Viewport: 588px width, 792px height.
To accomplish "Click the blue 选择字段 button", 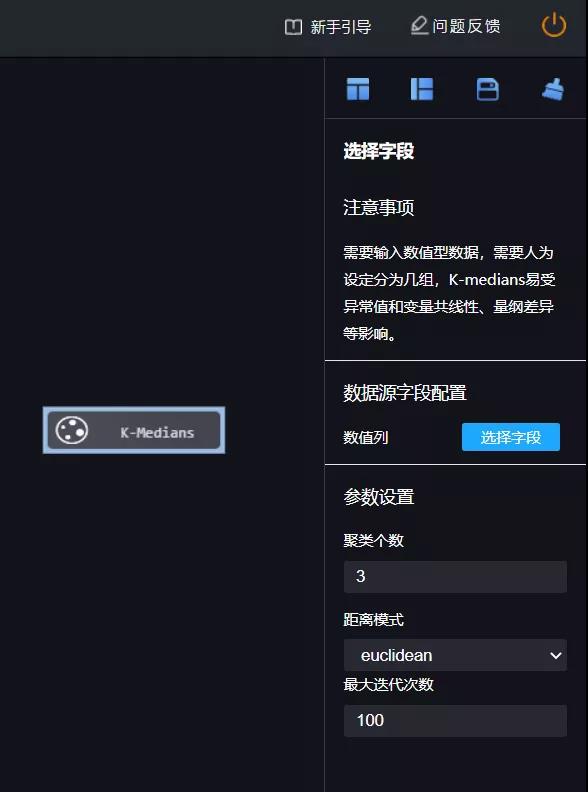I will [x=511, y=437].
